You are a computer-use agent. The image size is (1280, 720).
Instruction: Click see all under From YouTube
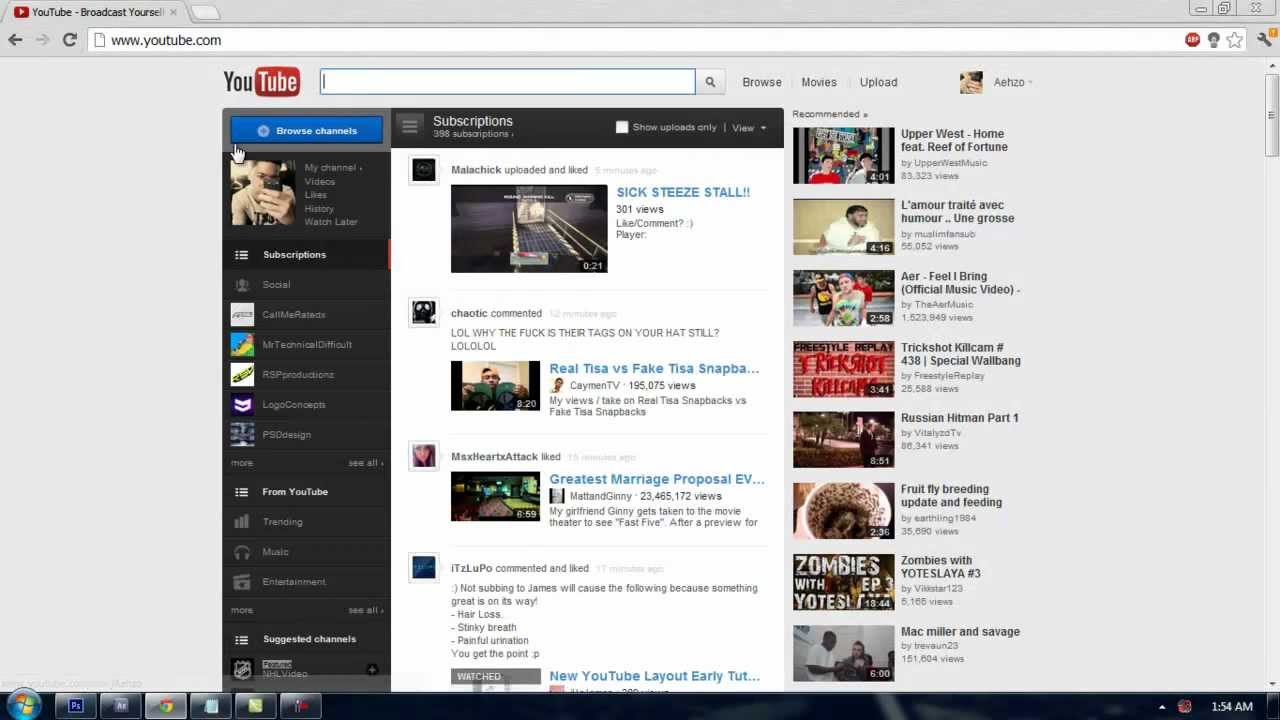coord(366,610)
